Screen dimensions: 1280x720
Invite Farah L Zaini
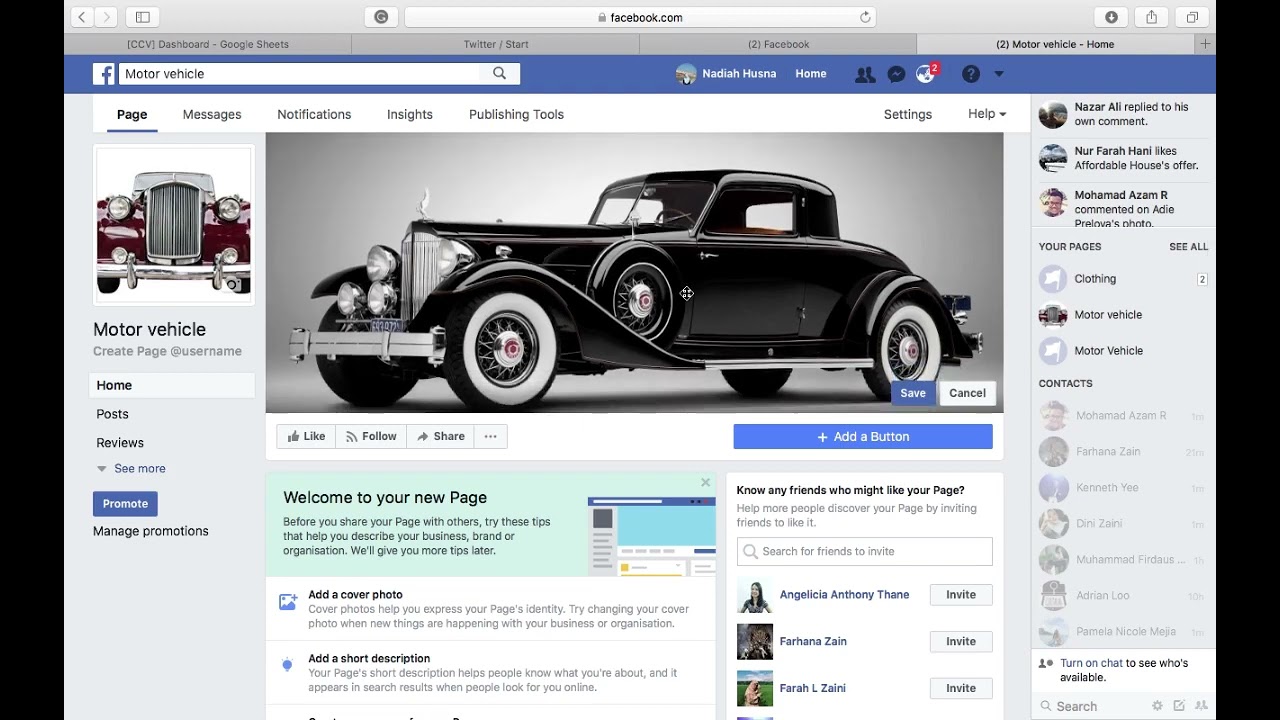point(961,689)
